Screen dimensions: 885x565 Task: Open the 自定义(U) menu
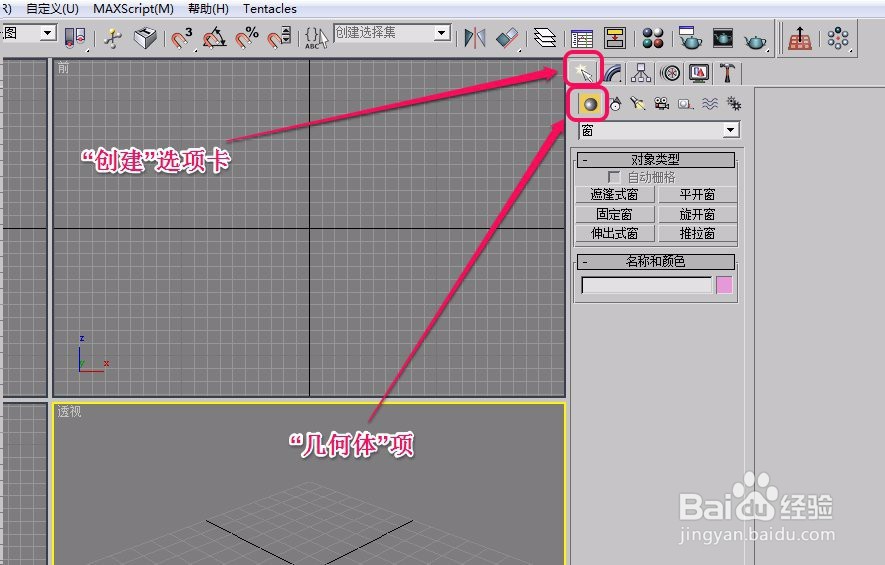[52, 9]
